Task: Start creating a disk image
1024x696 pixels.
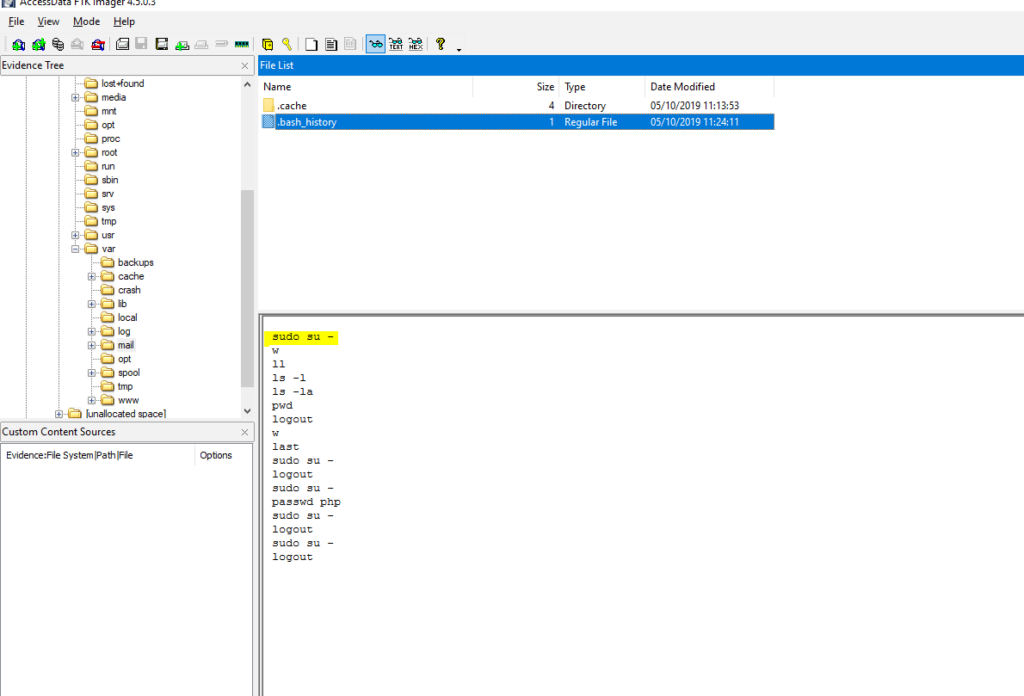Action: tap(124, 44)
